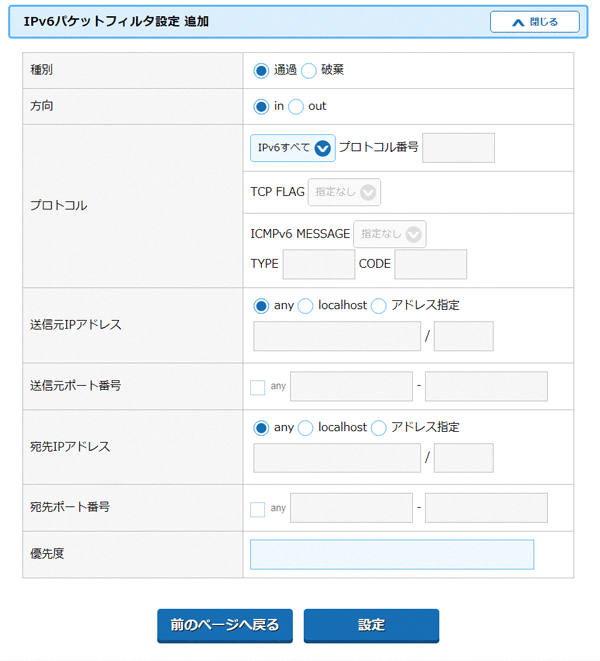Screen dimensions: 600x661
Task: Click 宛先ポート番号 end port field
Action: 486,508
